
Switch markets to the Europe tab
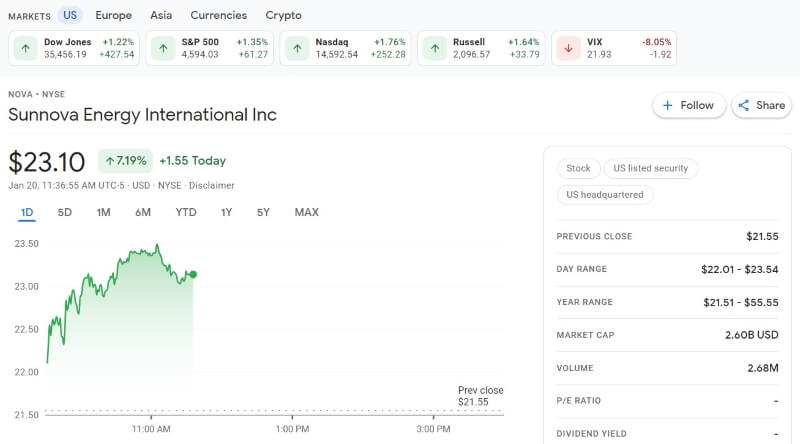click(113, 15)
